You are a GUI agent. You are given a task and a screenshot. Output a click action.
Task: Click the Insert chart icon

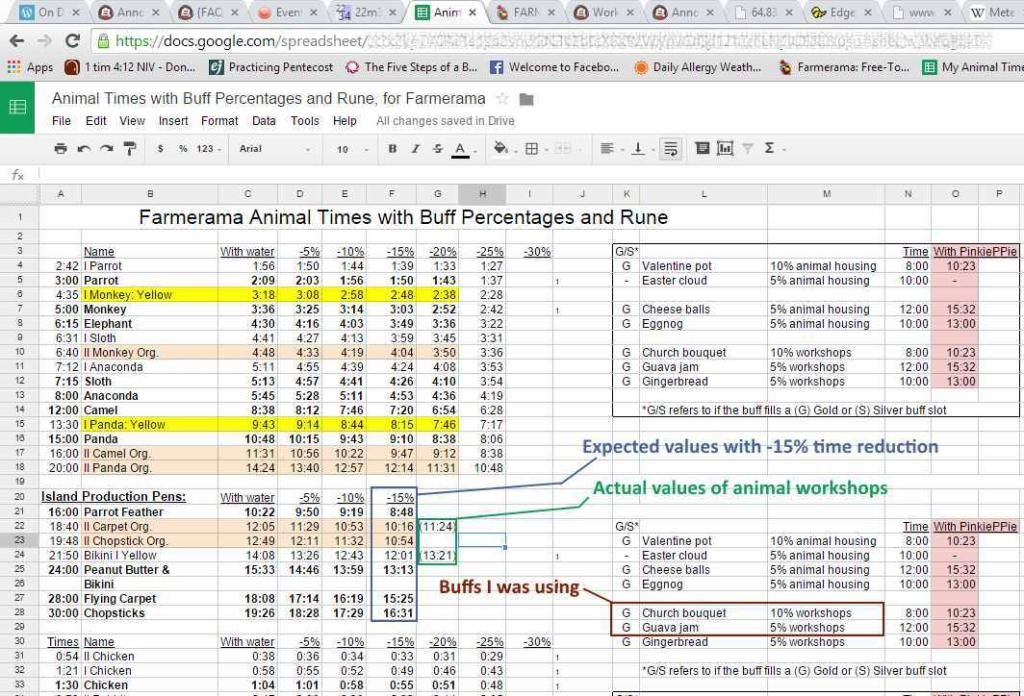tap(724, 148)
